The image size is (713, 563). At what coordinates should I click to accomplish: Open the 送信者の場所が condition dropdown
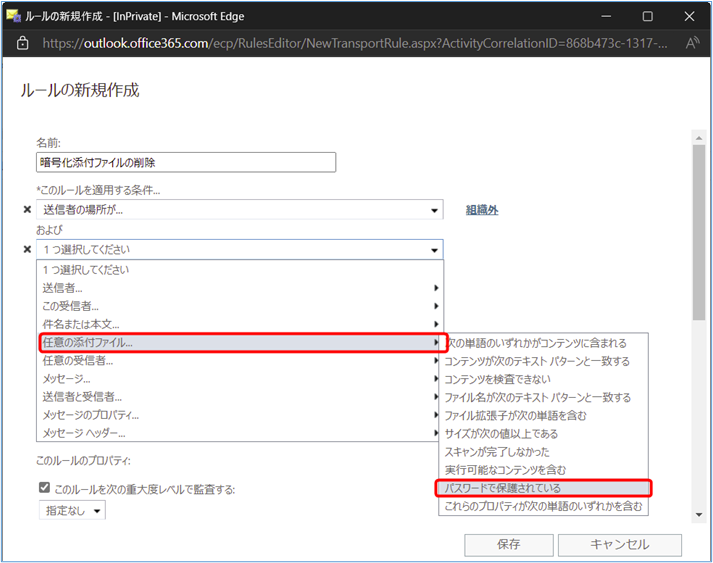(x=240, y=210)
